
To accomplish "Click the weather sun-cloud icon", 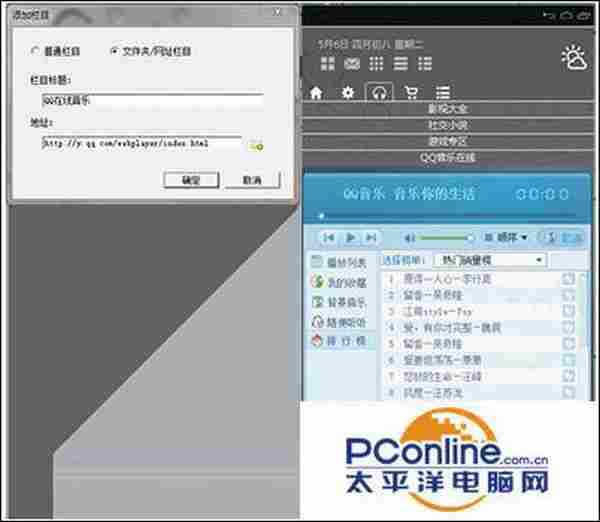I will [575, 57].
